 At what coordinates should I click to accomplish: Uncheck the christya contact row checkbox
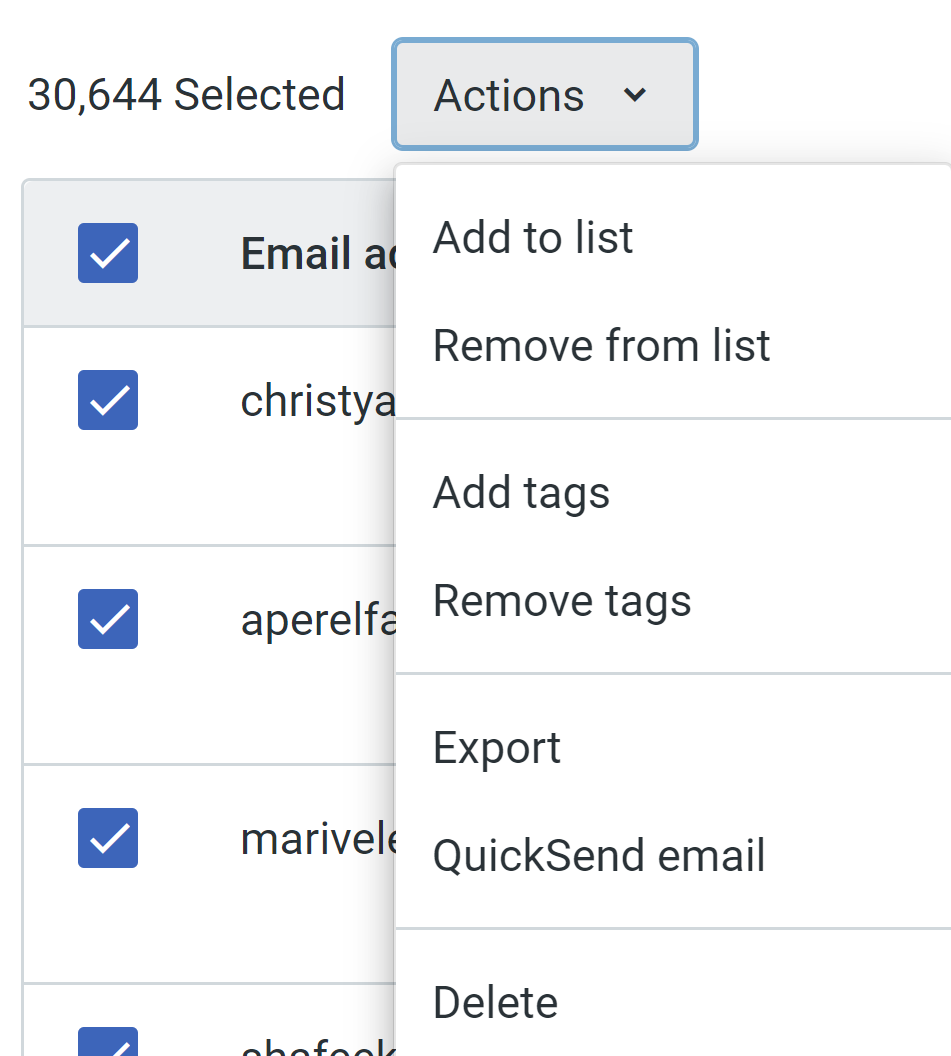[x=108, y=400]
